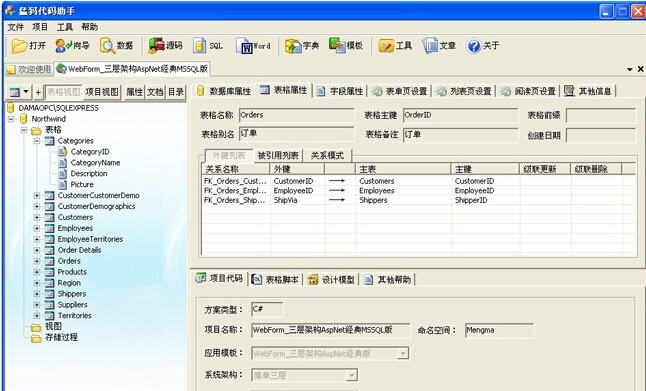Viewport: 646px width, 391px height.
Task: Switch to the 表格脚本 tab
Action: point(276,280)
